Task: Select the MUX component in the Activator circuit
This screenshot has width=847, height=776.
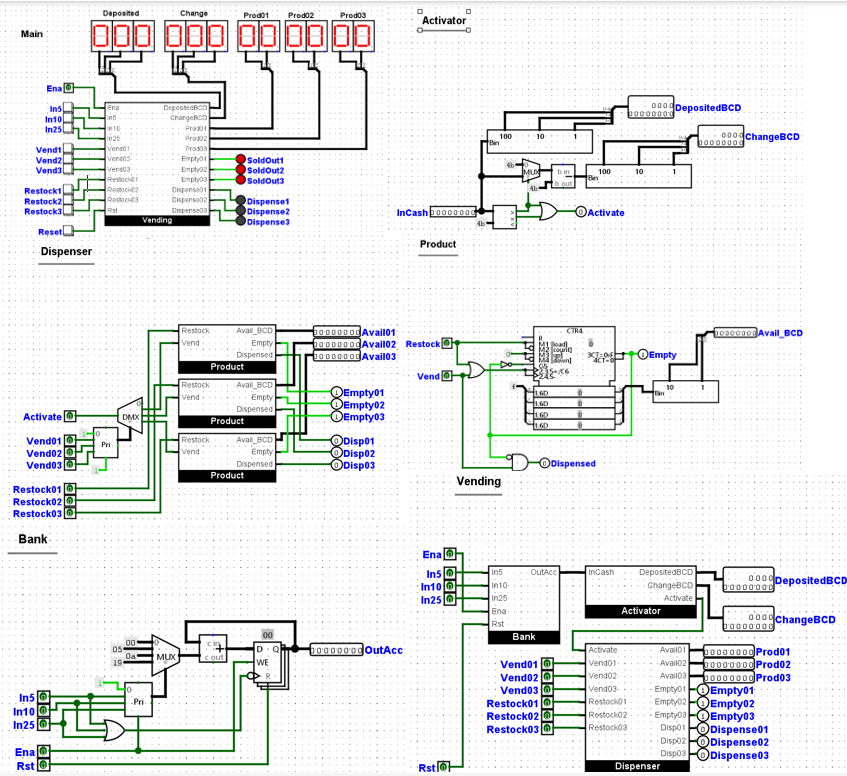Action: click(530, 172)
